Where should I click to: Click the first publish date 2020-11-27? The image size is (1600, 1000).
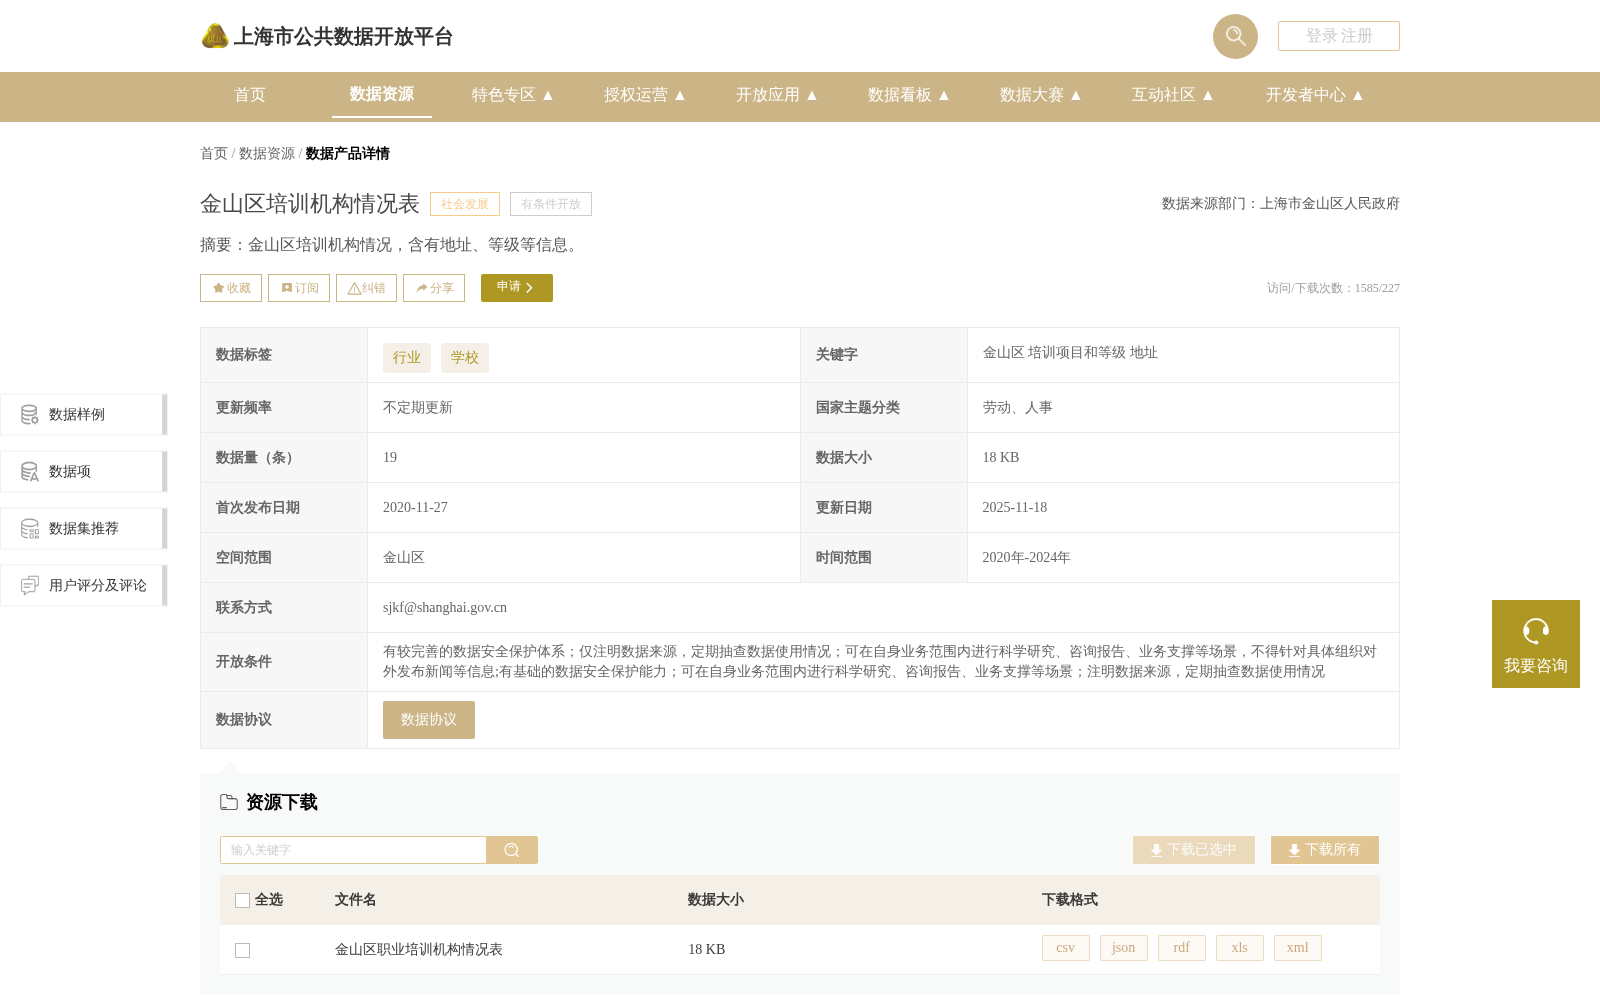click(415, 508)
